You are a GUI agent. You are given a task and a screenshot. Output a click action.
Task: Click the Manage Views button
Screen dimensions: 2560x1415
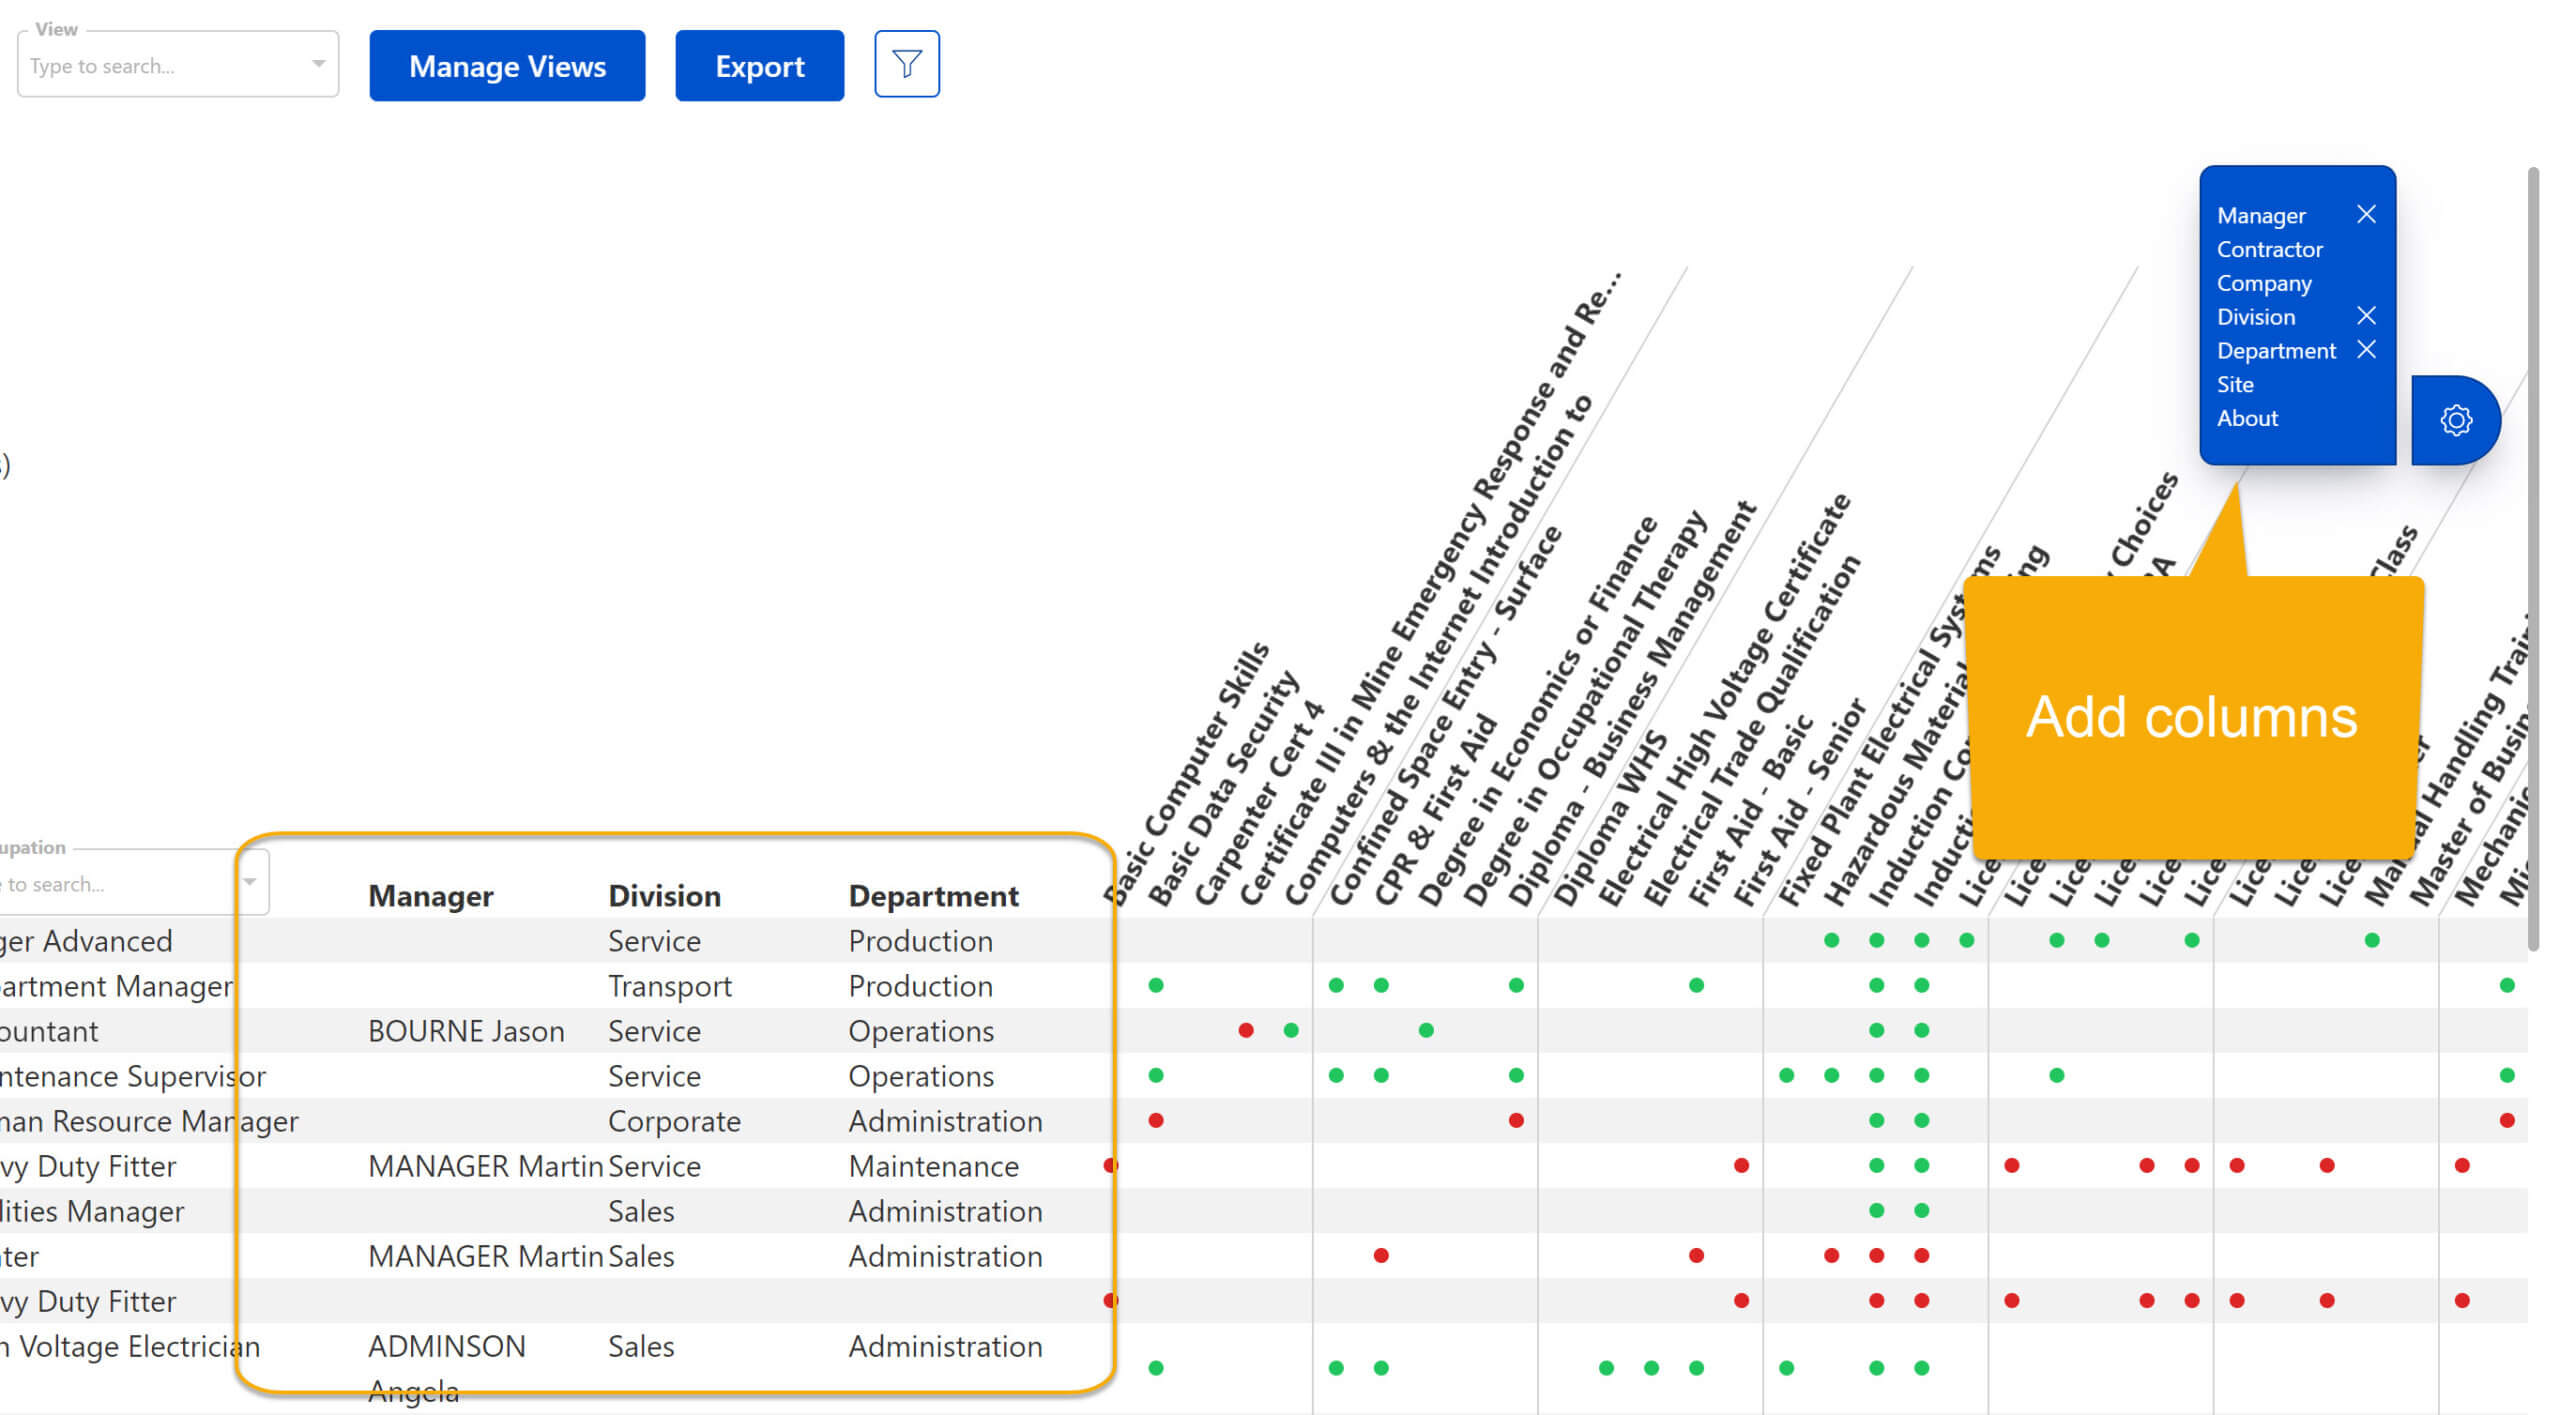(x=507, y=66)
